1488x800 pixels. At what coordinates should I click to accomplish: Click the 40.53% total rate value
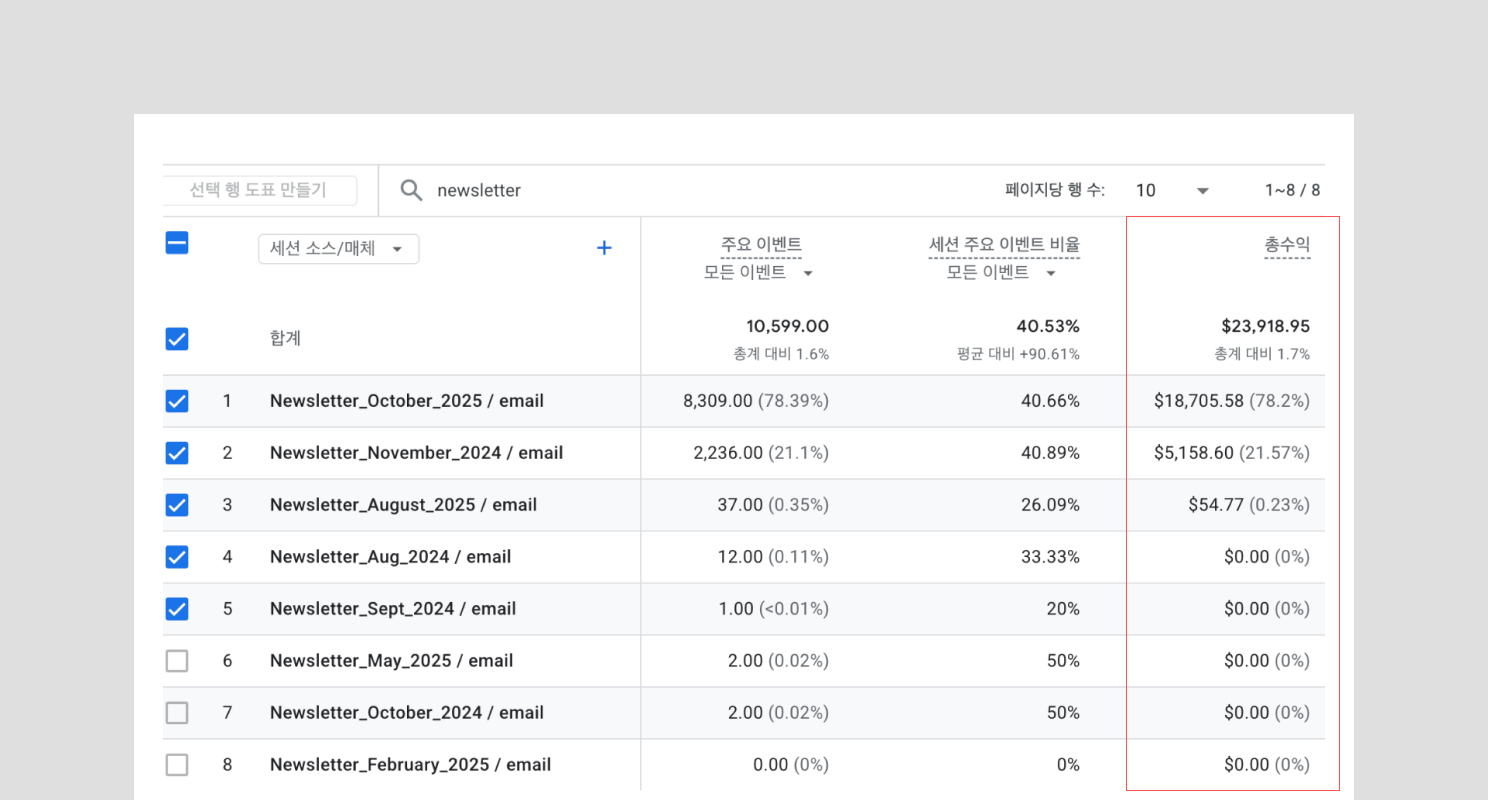pos(1049,326)
